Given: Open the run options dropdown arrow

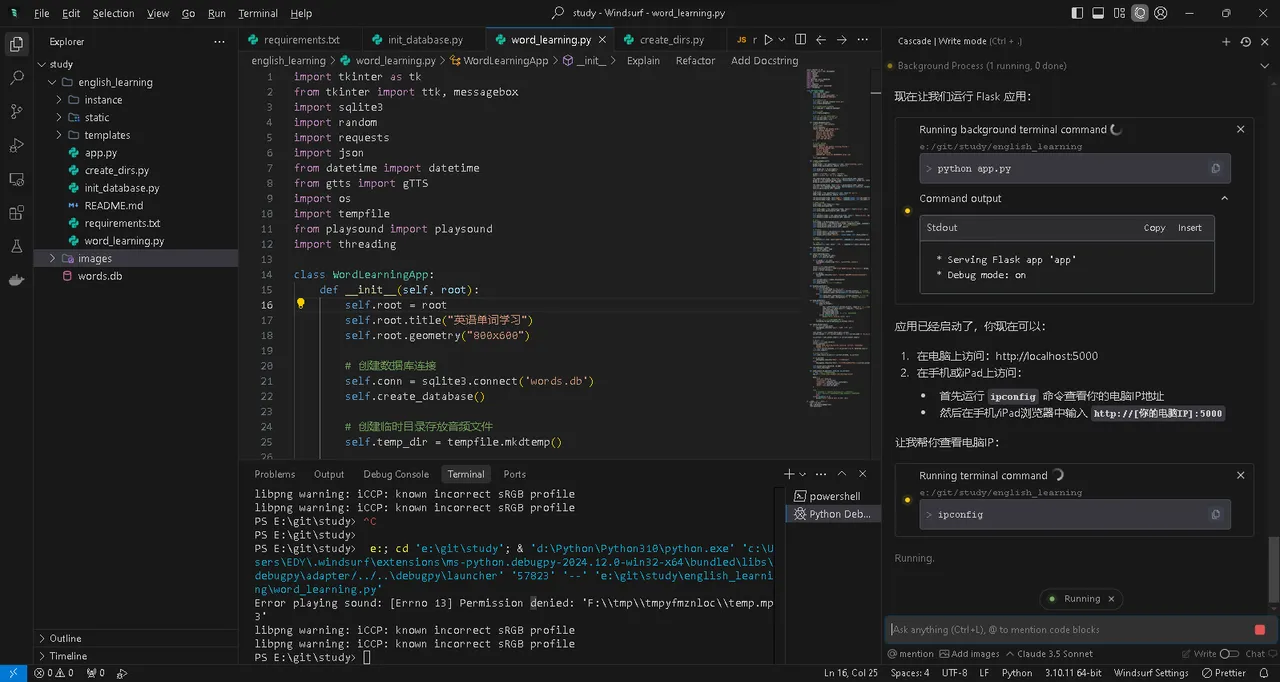Looking at the screenshot, I should click(x=782, y=40).
